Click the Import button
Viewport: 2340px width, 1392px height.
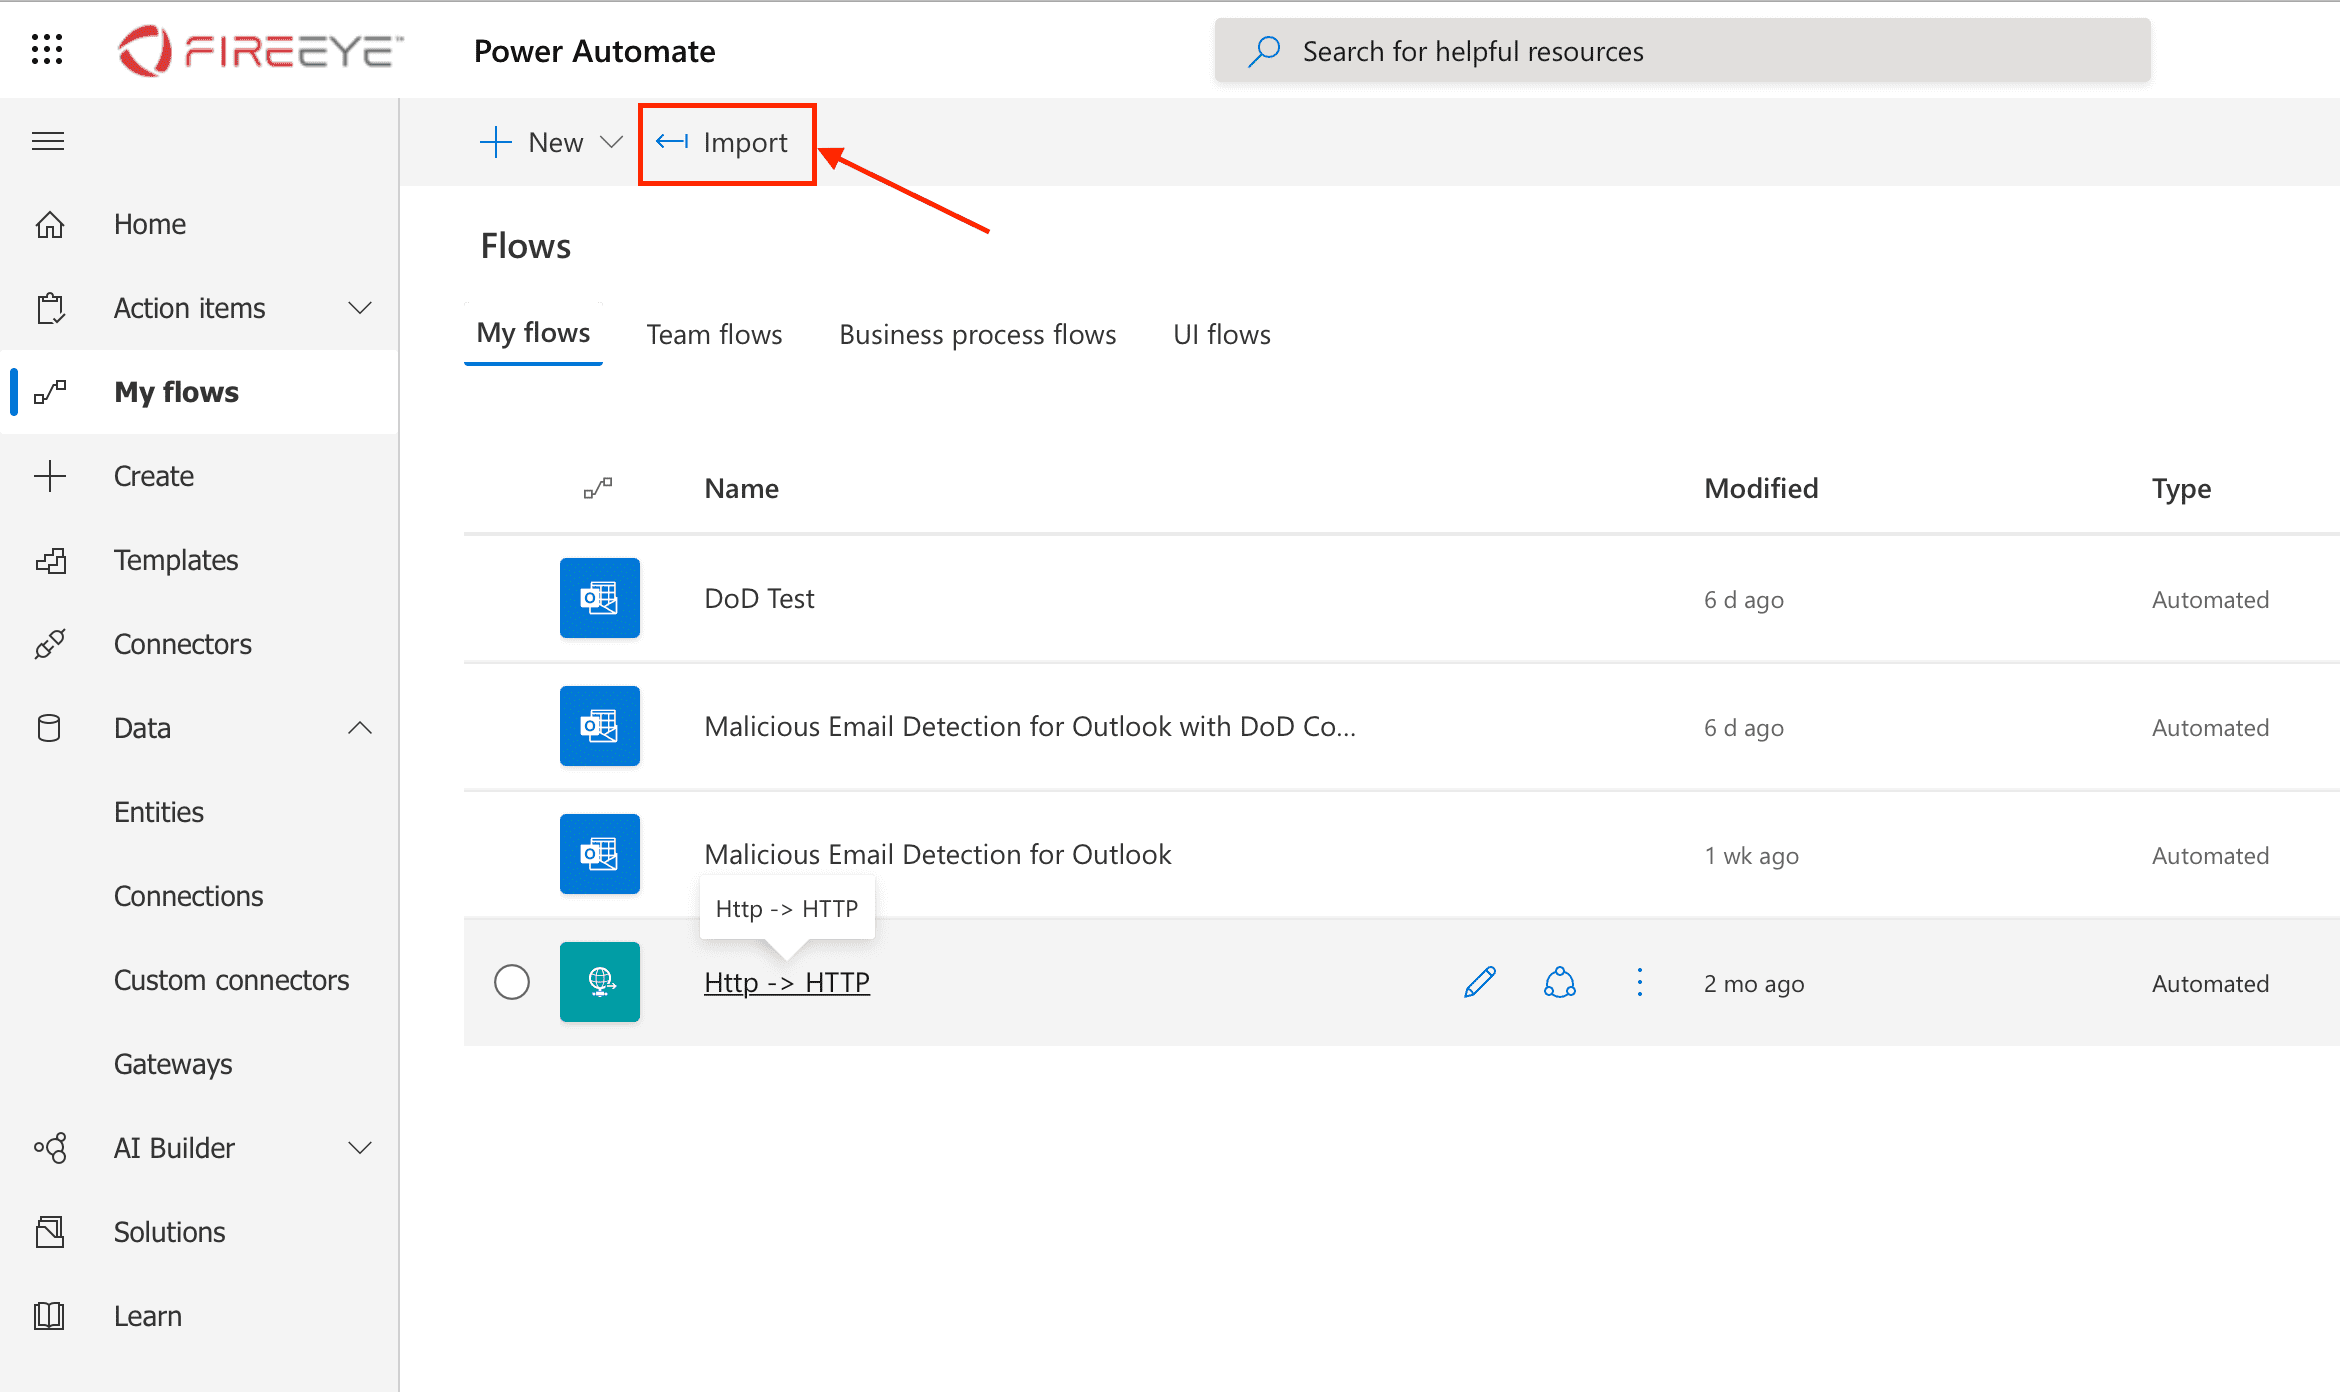(x=726, y=142)
